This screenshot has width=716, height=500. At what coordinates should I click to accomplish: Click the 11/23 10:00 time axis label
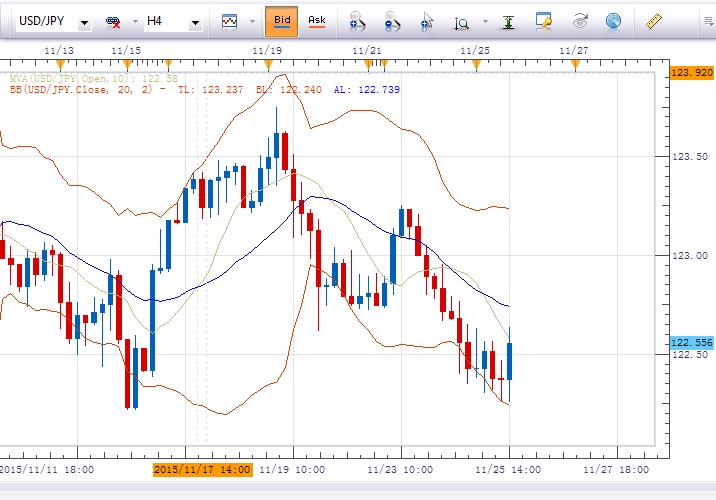click(x=400, y=469)
